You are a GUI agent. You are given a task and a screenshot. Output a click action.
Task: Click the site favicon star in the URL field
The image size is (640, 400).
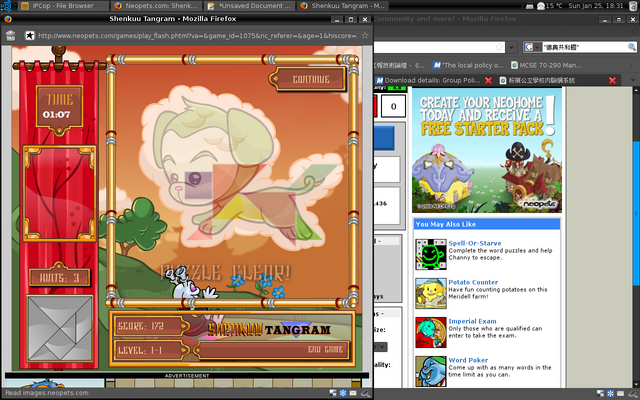tap(29, 36)
